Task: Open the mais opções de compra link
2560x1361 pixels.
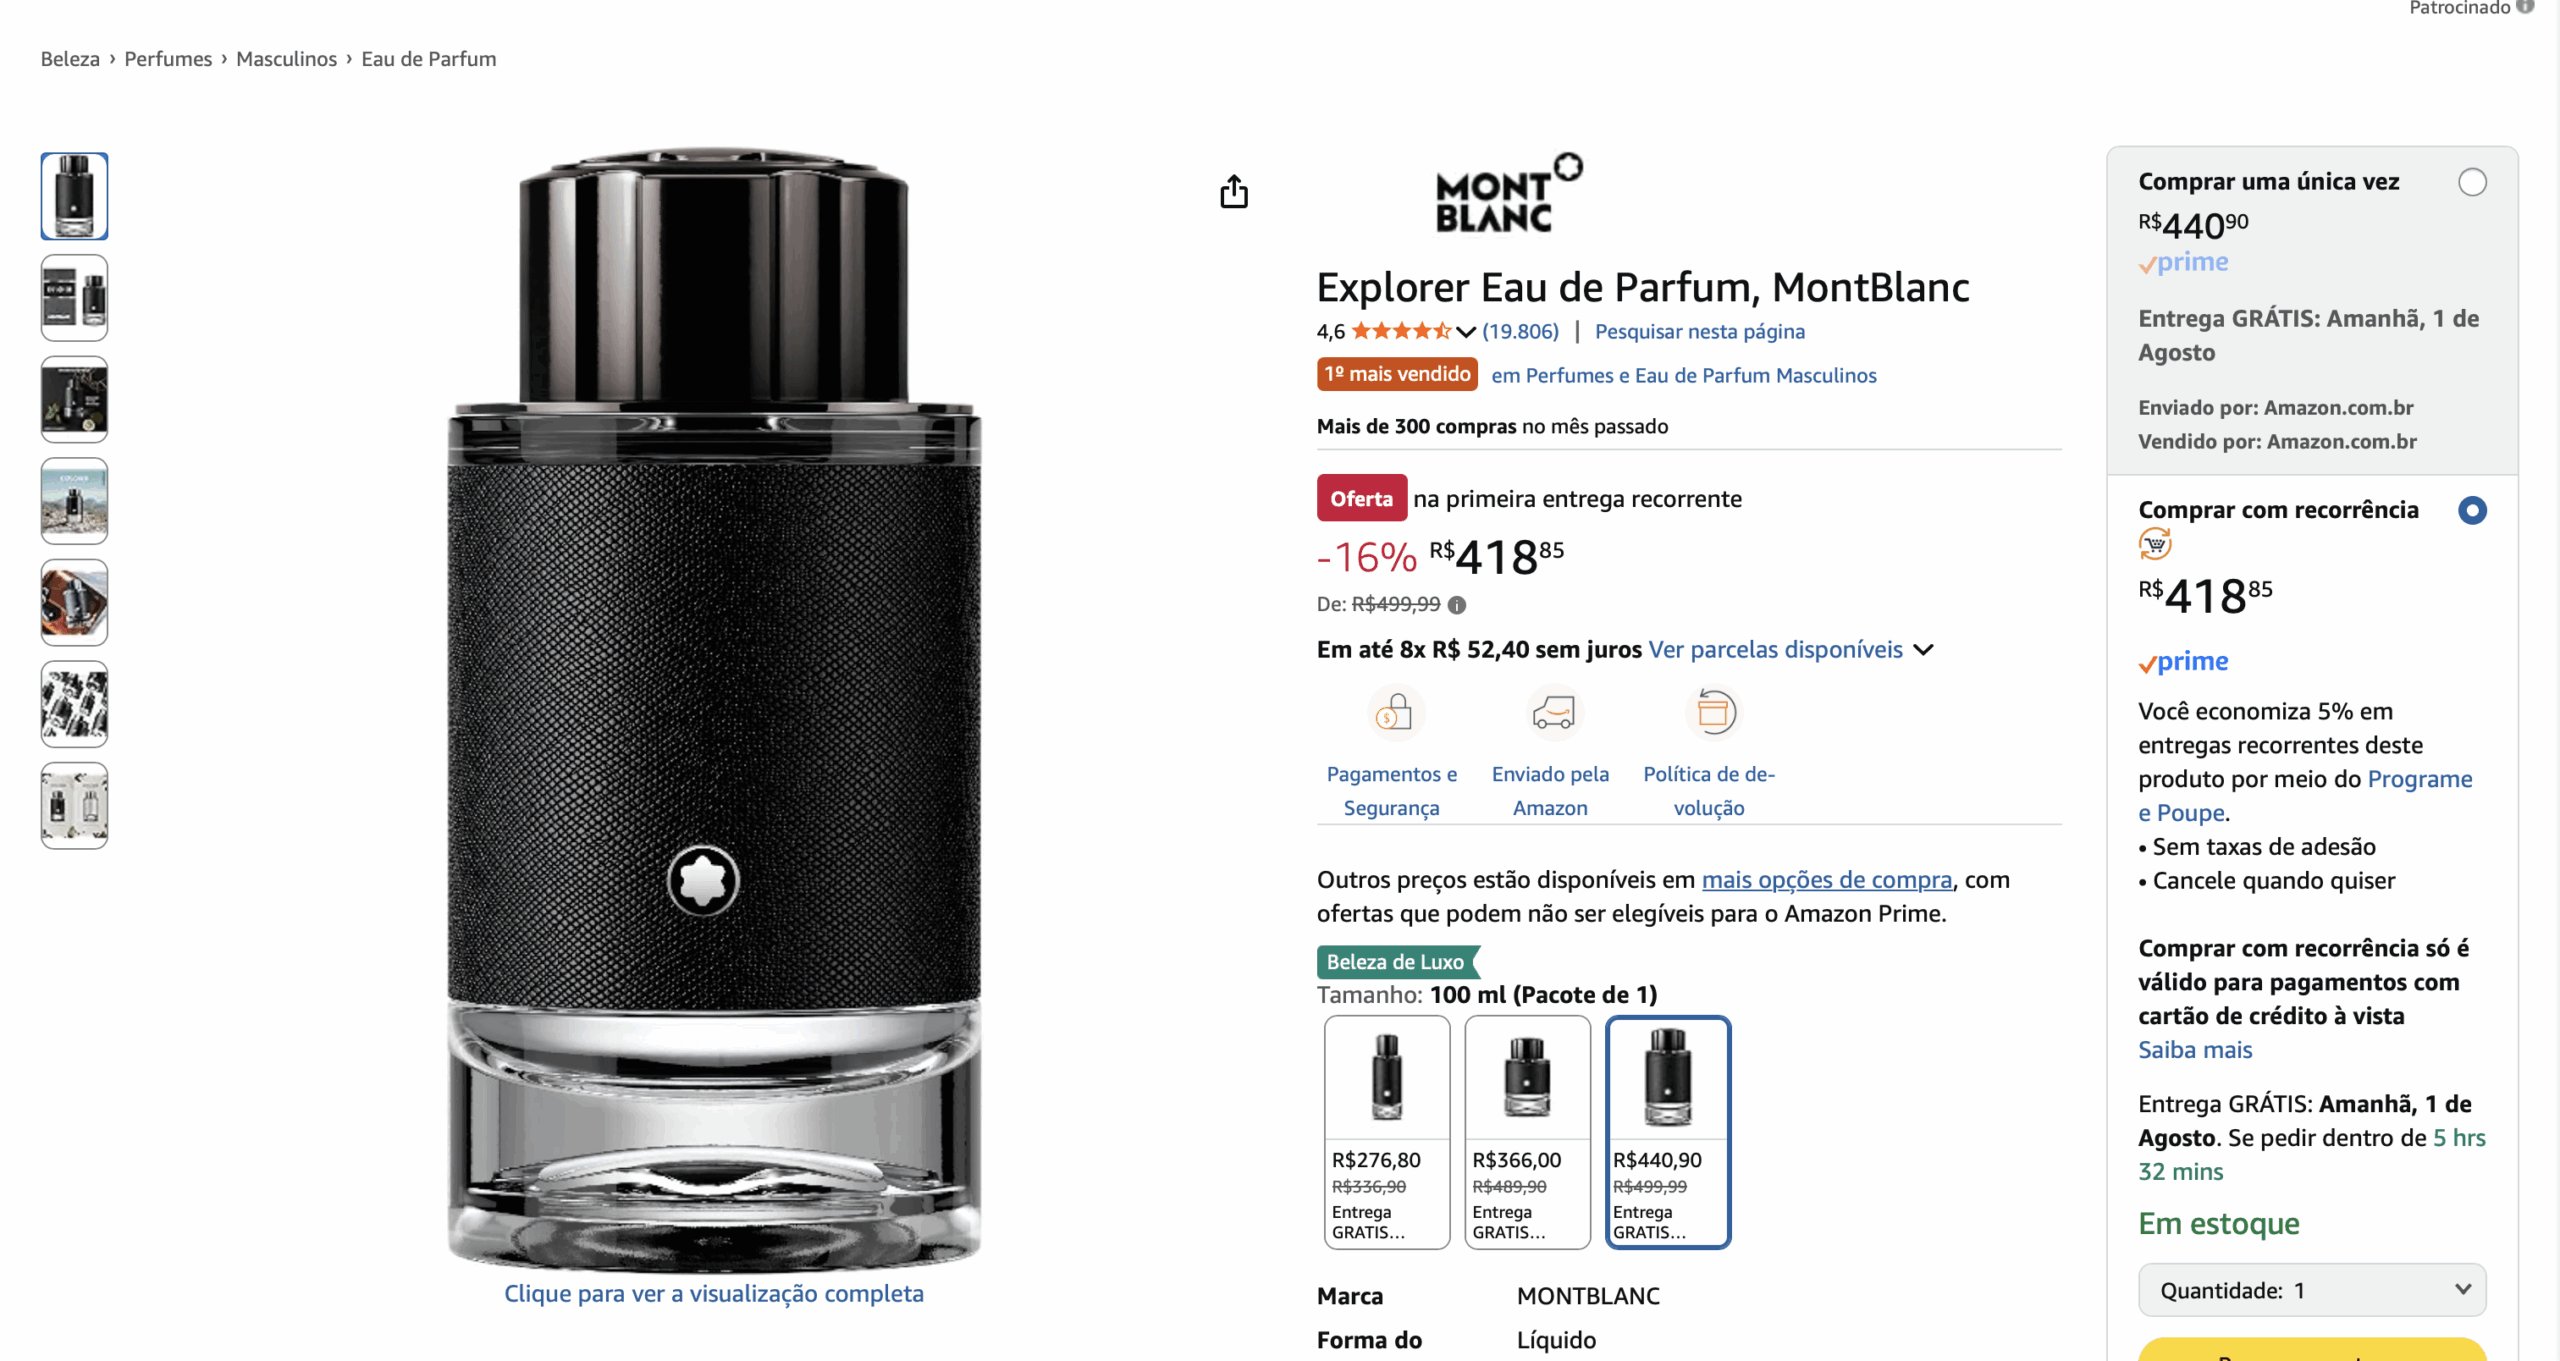Action: click(x=1827, y=880)
